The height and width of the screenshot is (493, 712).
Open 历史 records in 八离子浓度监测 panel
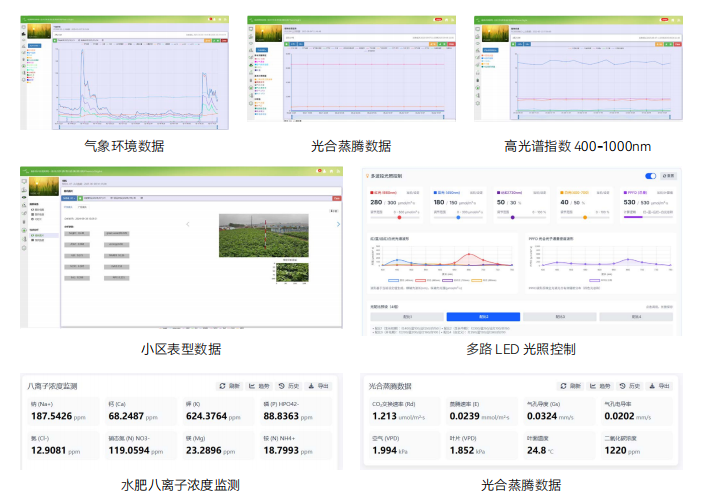pyautogui.click(x=290, y=386)
